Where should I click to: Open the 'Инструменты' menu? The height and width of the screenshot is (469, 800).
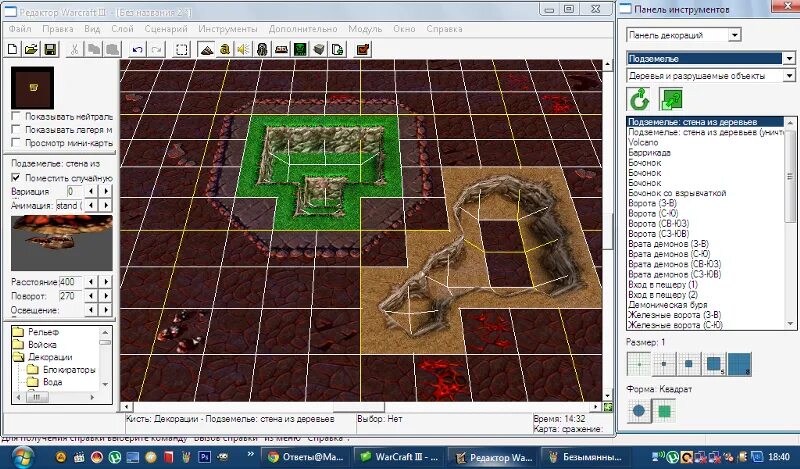point(228,29)
